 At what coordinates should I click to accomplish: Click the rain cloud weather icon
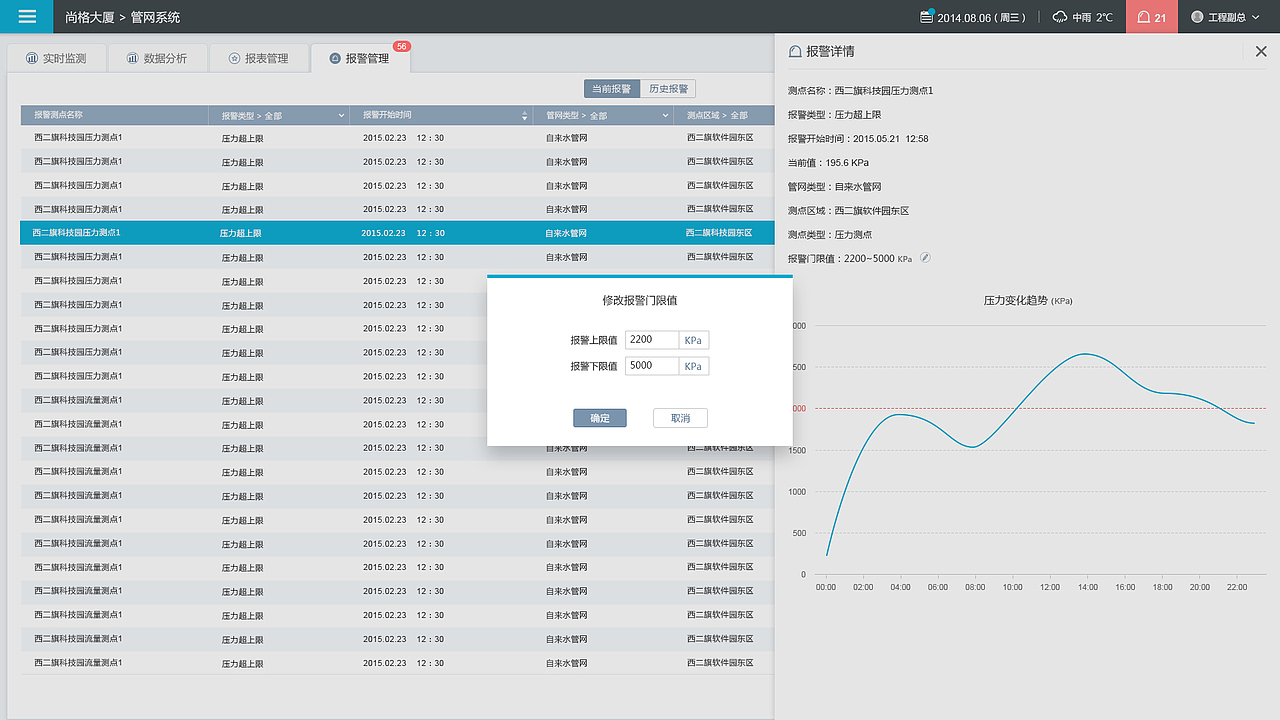(1059, 17)
